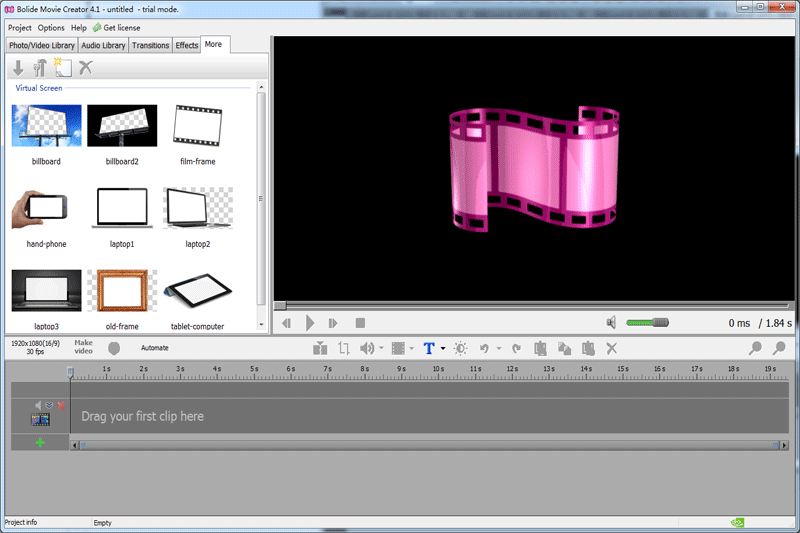This screenshot has height=533, width=800.
Task: Click the redo arrow icon
Action: pos(516,348)
